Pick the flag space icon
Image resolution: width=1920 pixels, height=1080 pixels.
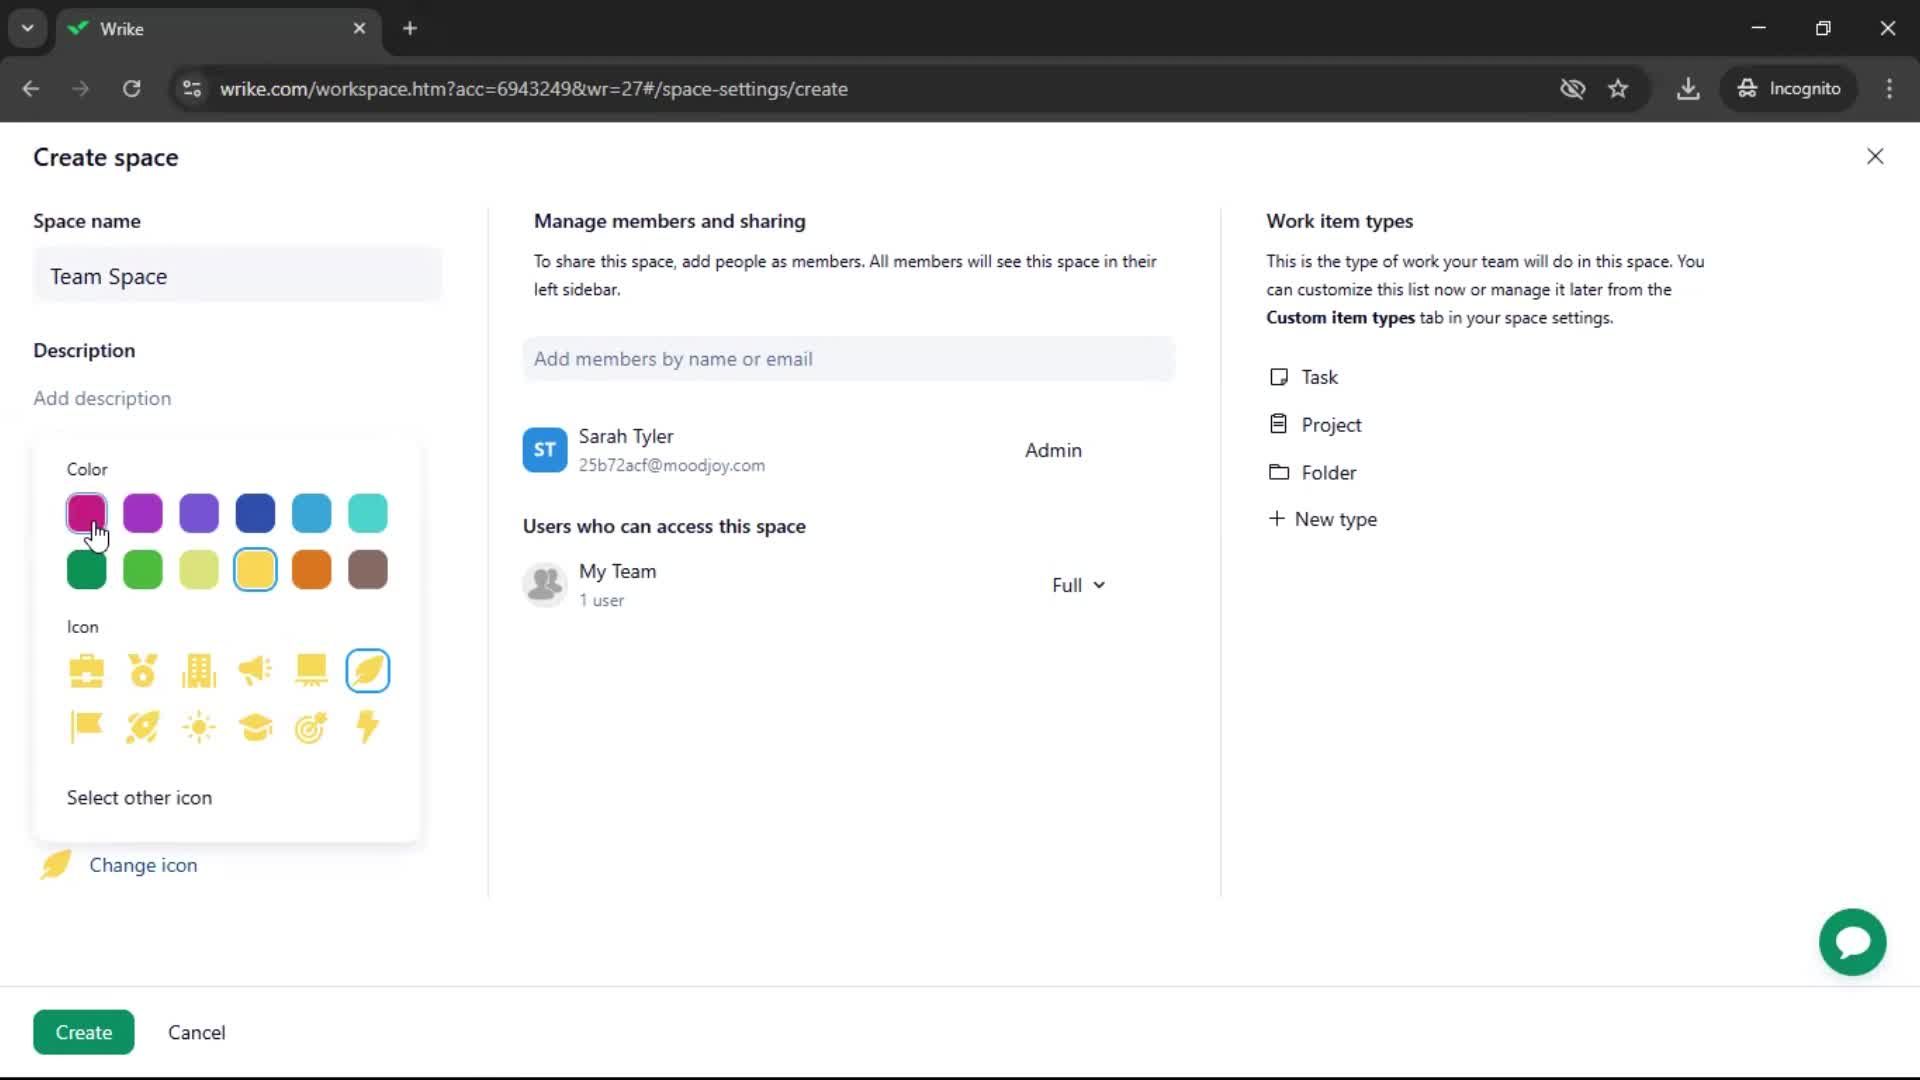tap(86, 727)
